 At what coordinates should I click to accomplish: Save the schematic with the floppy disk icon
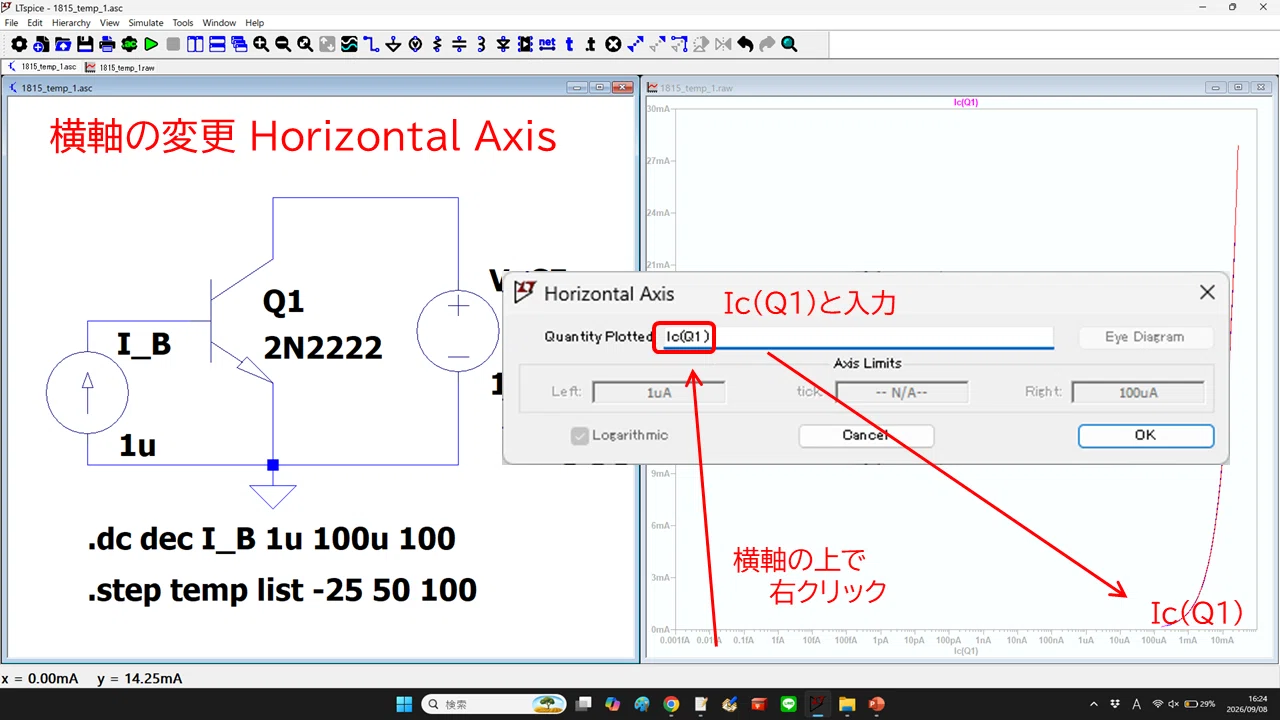pos(84,44)
